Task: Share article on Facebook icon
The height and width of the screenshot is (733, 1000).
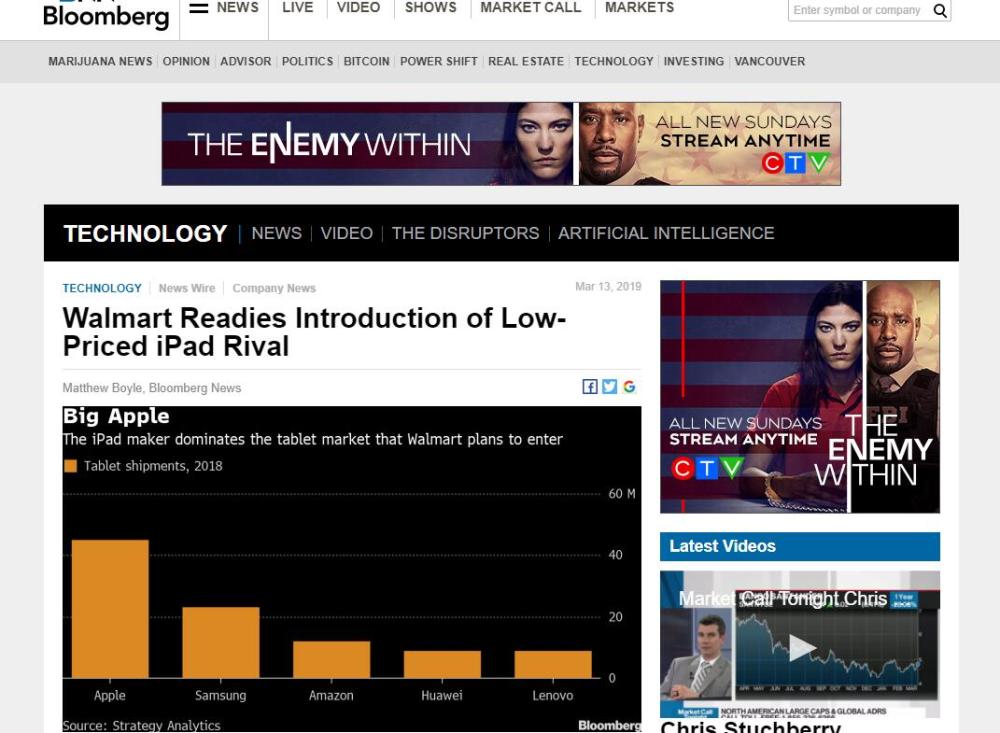Action: pyautogui.click(x=590, y=387)
